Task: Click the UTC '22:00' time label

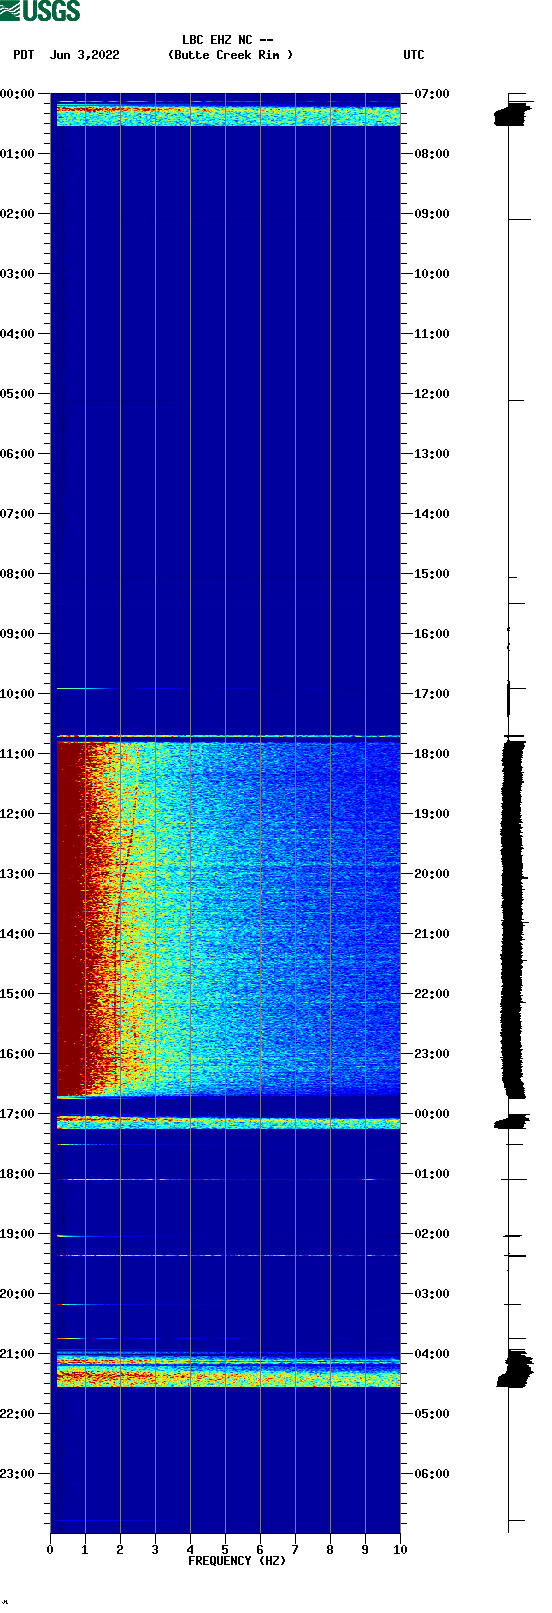Action: point(432,994)
